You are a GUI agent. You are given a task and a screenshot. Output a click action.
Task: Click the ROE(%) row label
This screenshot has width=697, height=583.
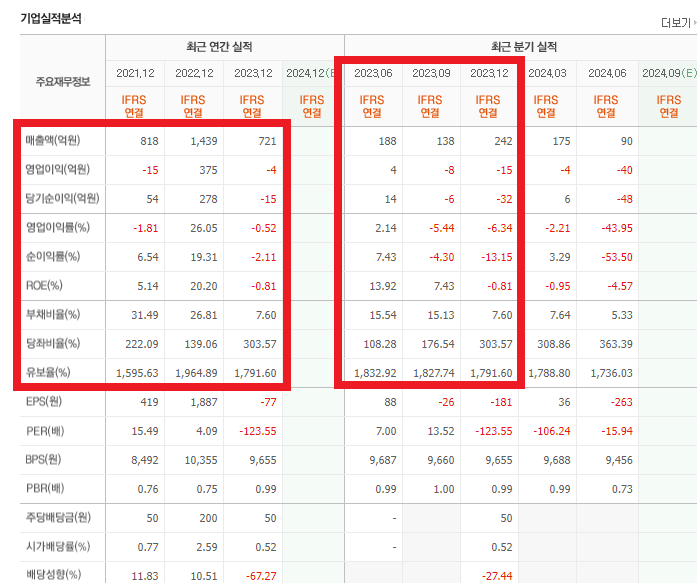pos(44,285)
